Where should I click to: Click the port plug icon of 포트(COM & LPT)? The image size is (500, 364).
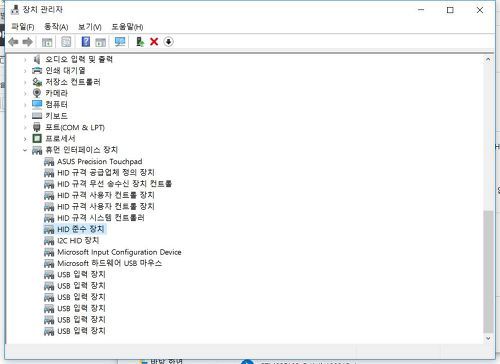(37, 127)
